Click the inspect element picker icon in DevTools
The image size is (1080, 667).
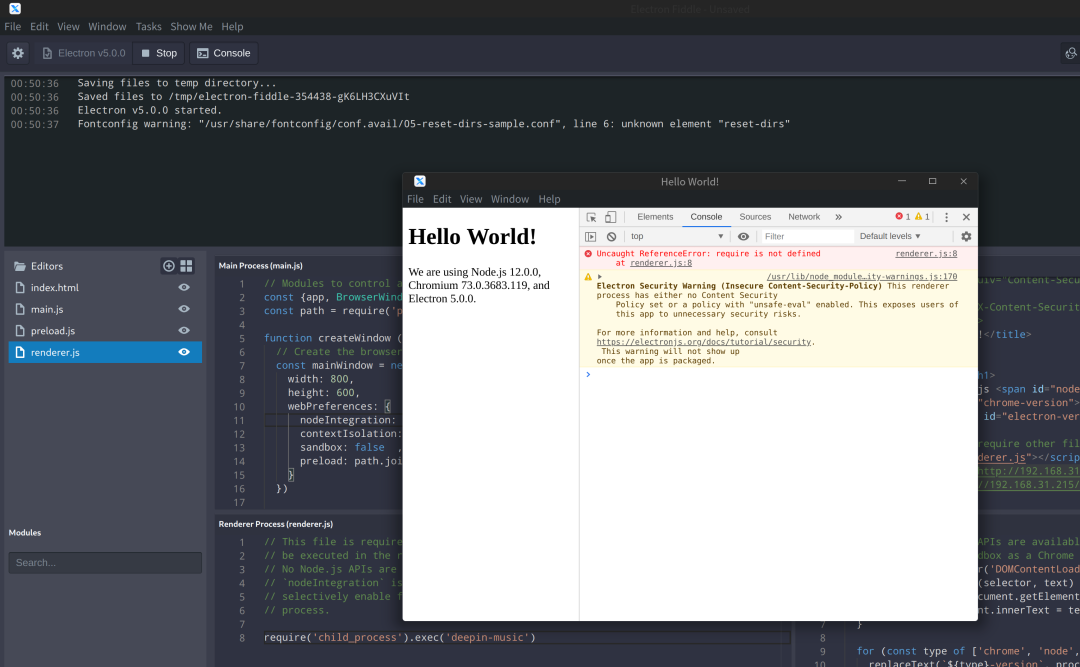591,217
